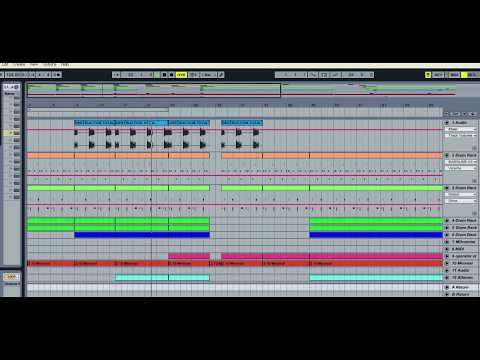
Task: Open the 3 Drum Rack track's upper device chooser
Action: 462,195
